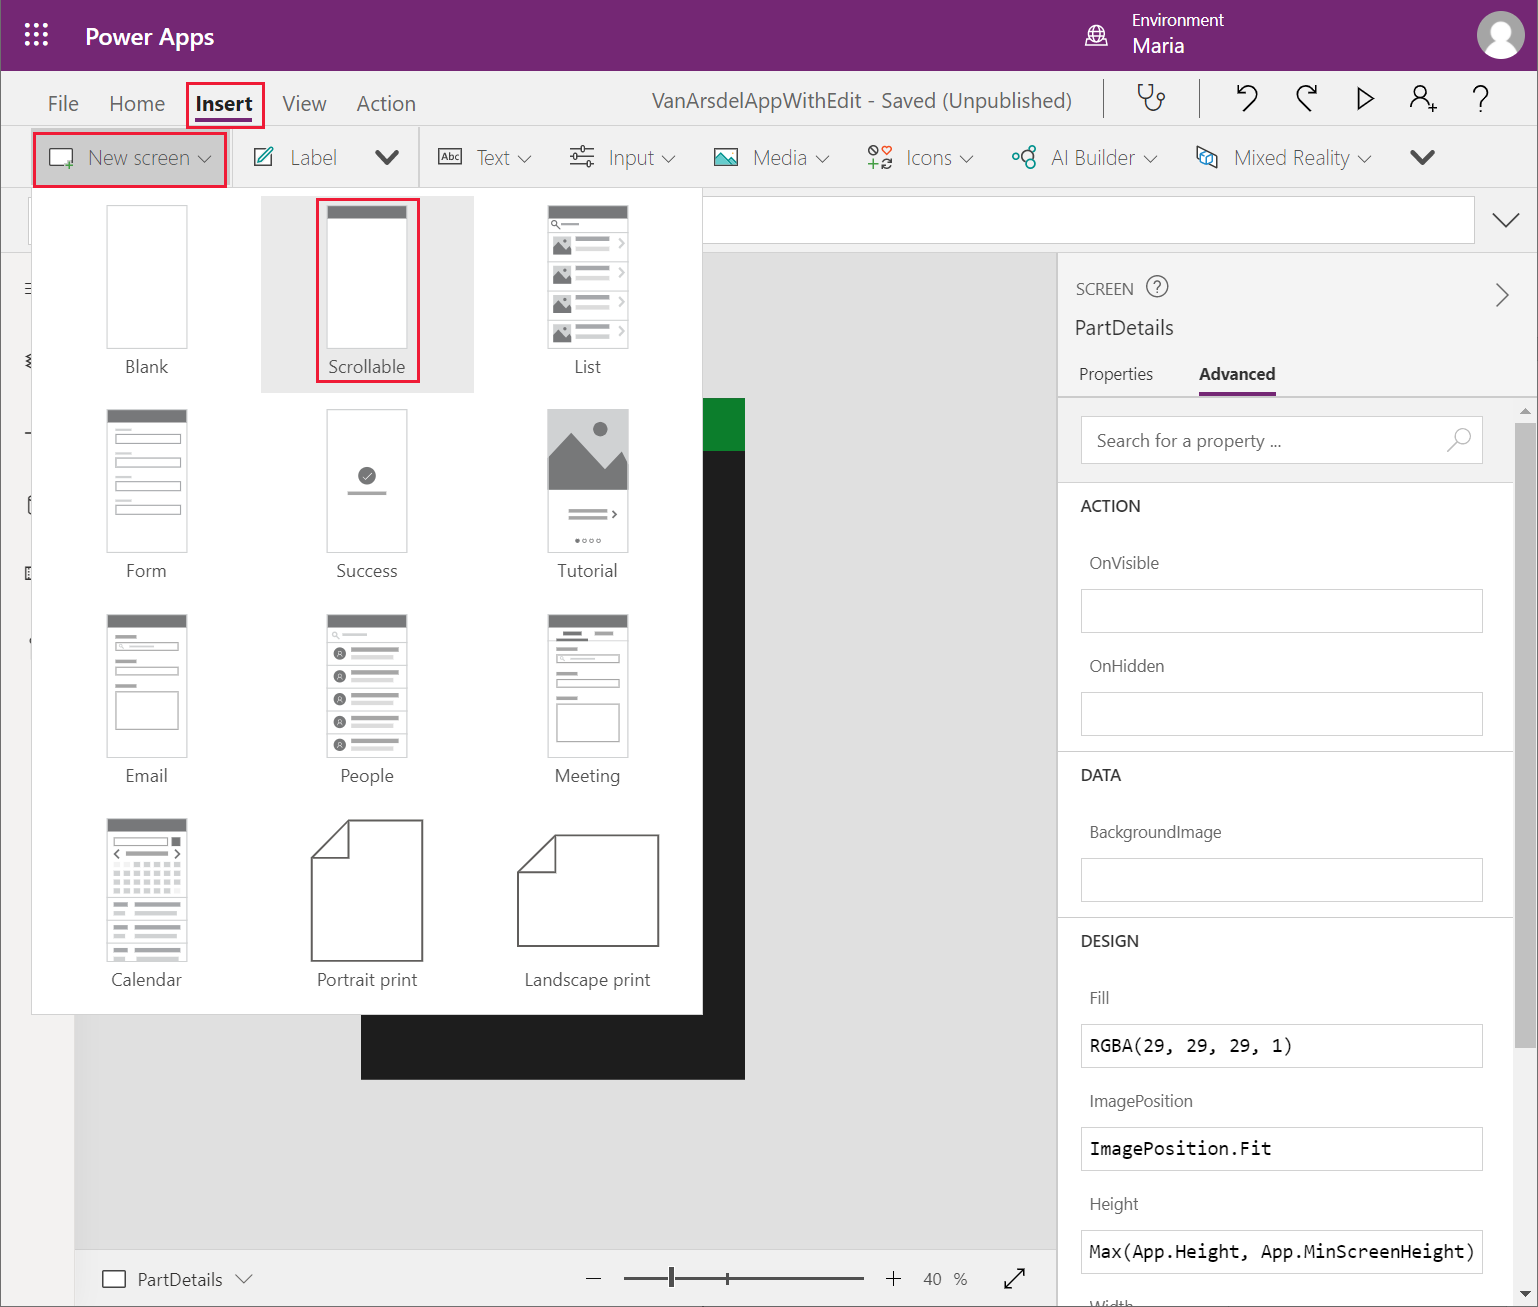
Task: Insert a Label control
Action: point(295,157)
